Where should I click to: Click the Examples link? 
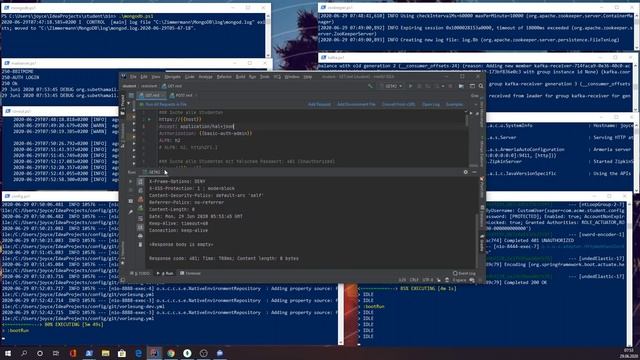(x=454, y=104)
